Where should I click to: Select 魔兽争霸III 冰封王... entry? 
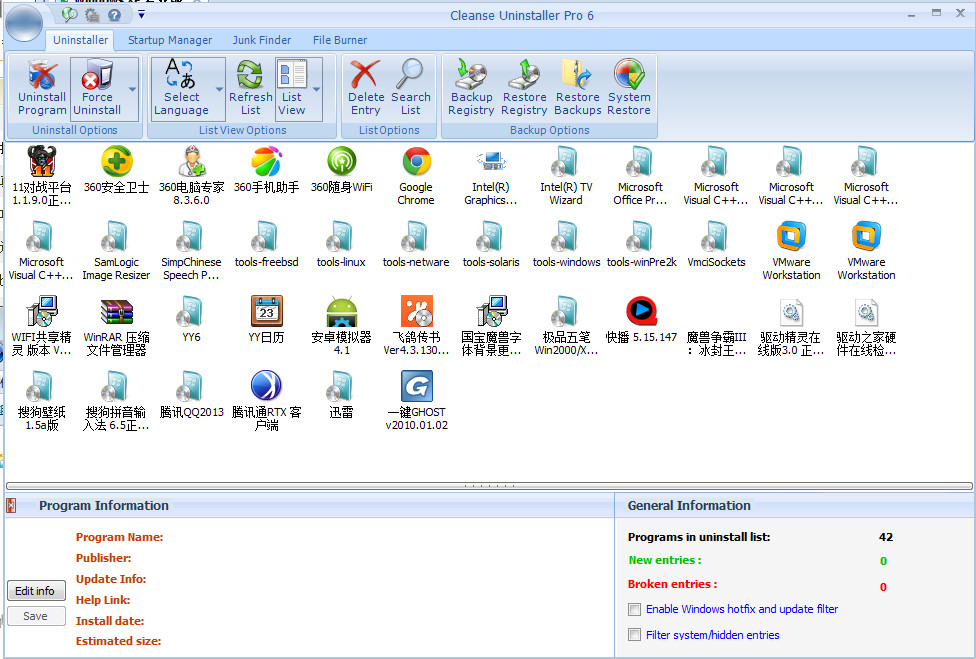(x=716, y=345)
